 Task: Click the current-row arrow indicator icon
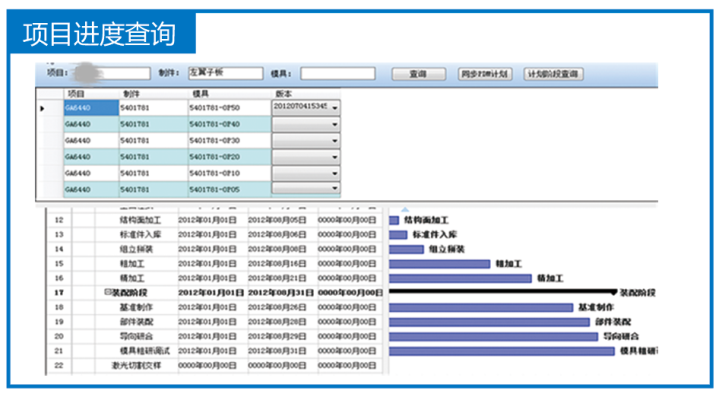42,108
